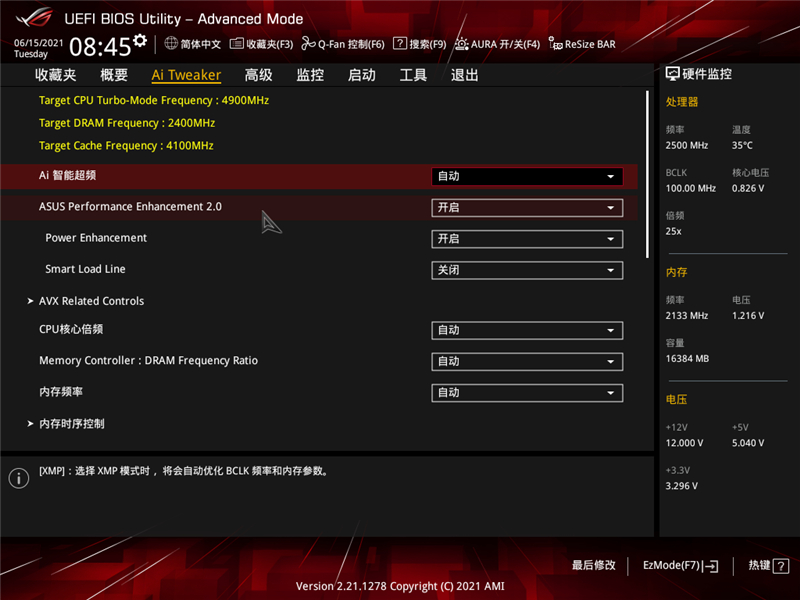Click the XMP help description text
Image resolution: width=800 pixels, height=600 pixels.
(x=184, y=471)
